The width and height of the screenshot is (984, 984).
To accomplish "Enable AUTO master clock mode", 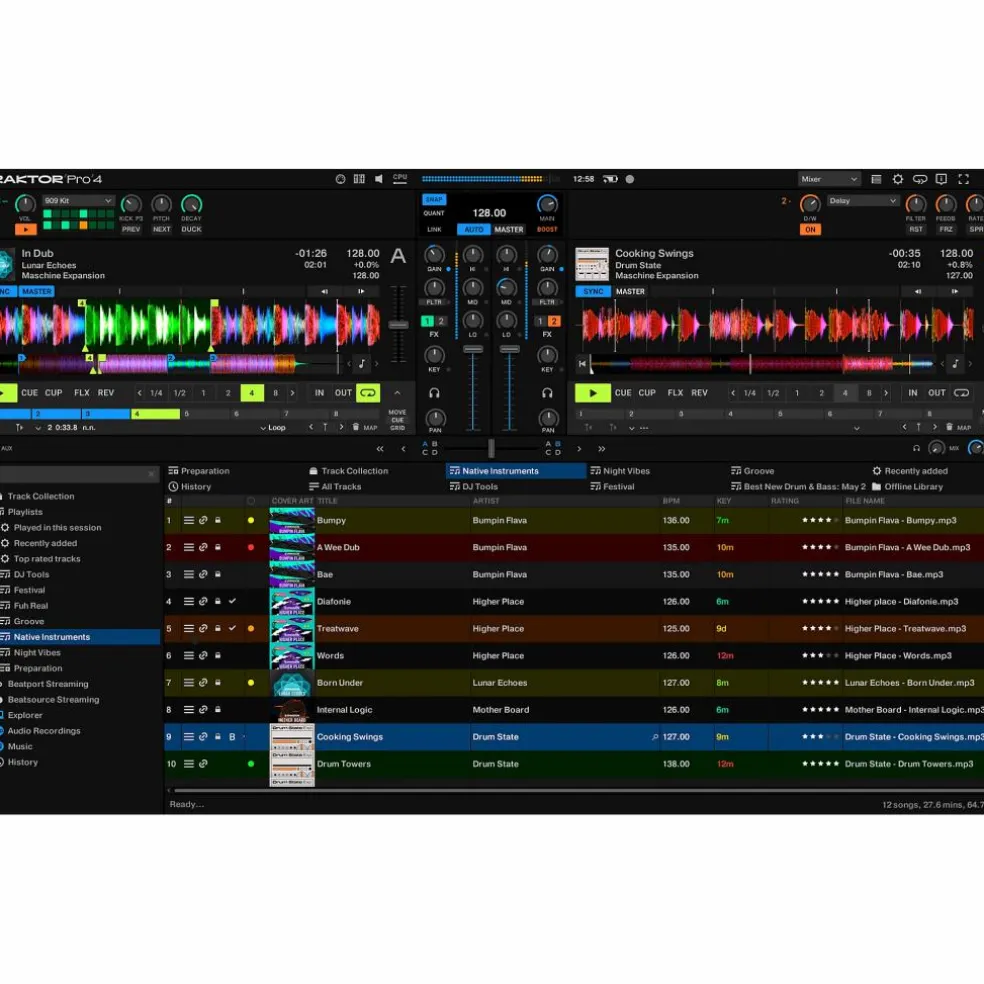I will (474, 230).
